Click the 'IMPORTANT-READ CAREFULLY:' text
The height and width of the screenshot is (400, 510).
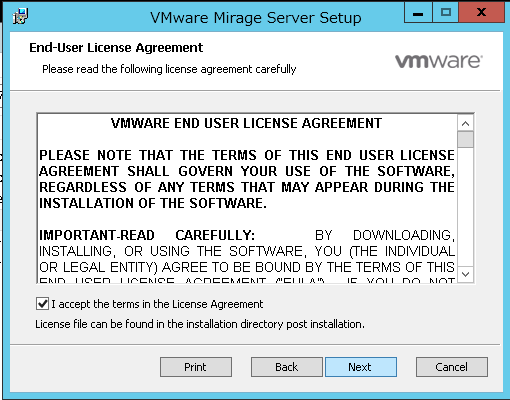[x=147, y=235]
